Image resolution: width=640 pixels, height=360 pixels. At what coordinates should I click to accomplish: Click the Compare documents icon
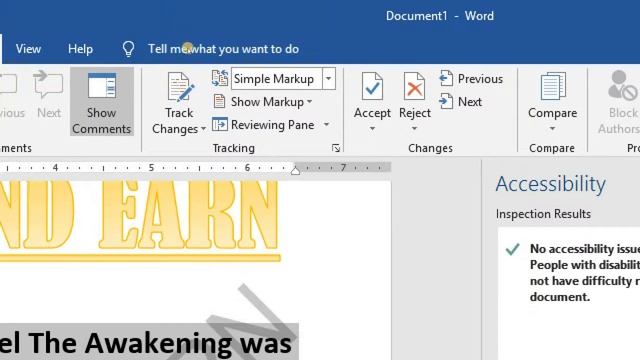[x=553, y=86]
